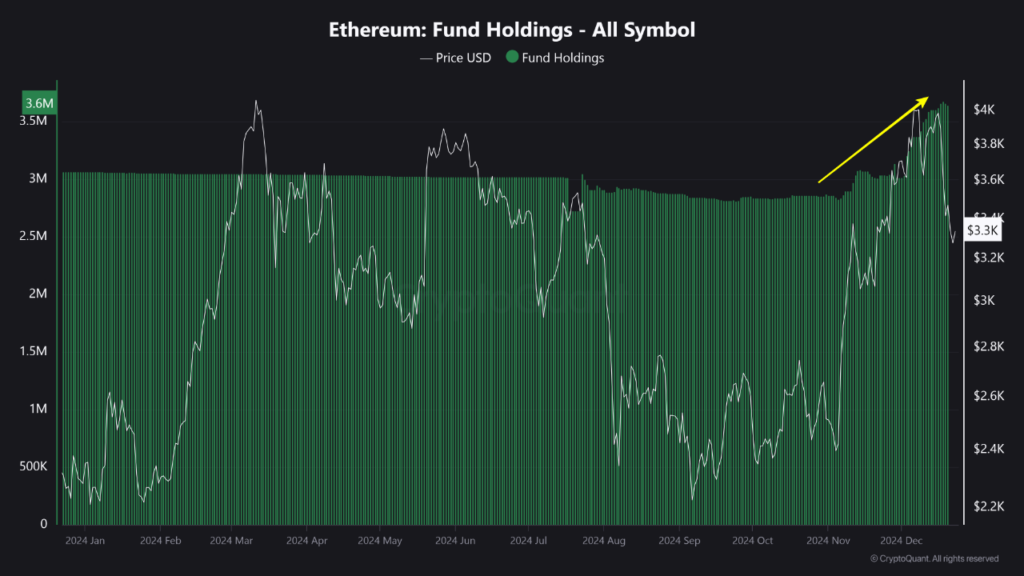Click the chart title Ethereum: Fund Holdings
The image size is (1024, 576).
tap(512, 30)
